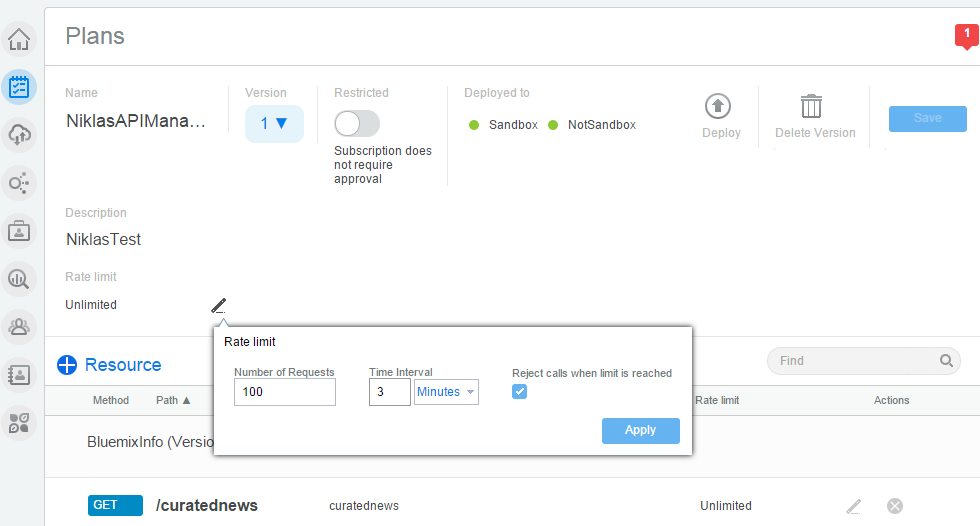Click the Find search field
Viewport: 980px width, 526px height.
pyautogui.click(x=863, y=361)
